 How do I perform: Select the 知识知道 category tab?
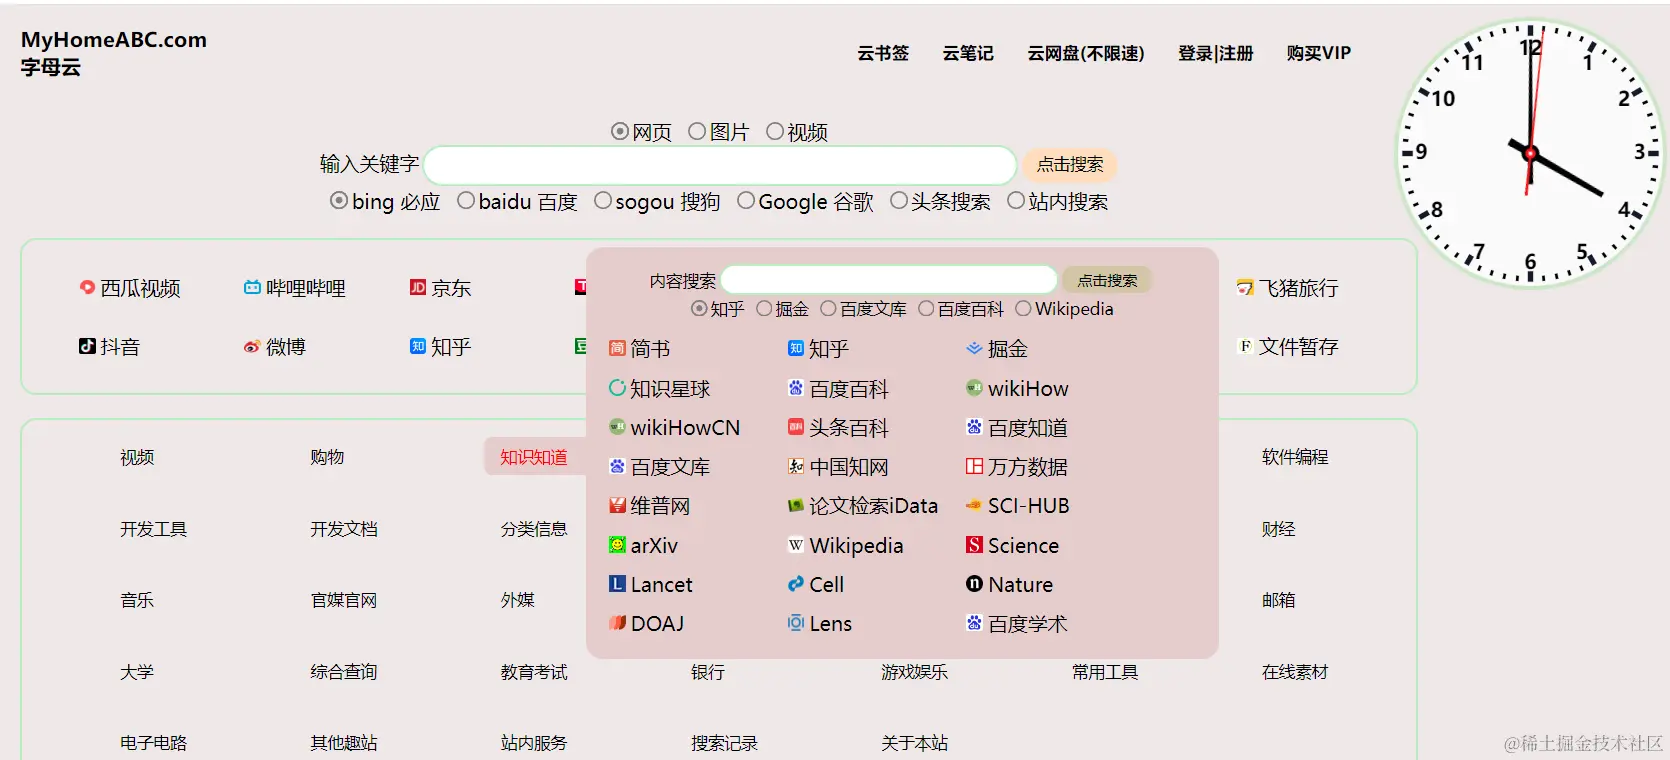[534, 457]
